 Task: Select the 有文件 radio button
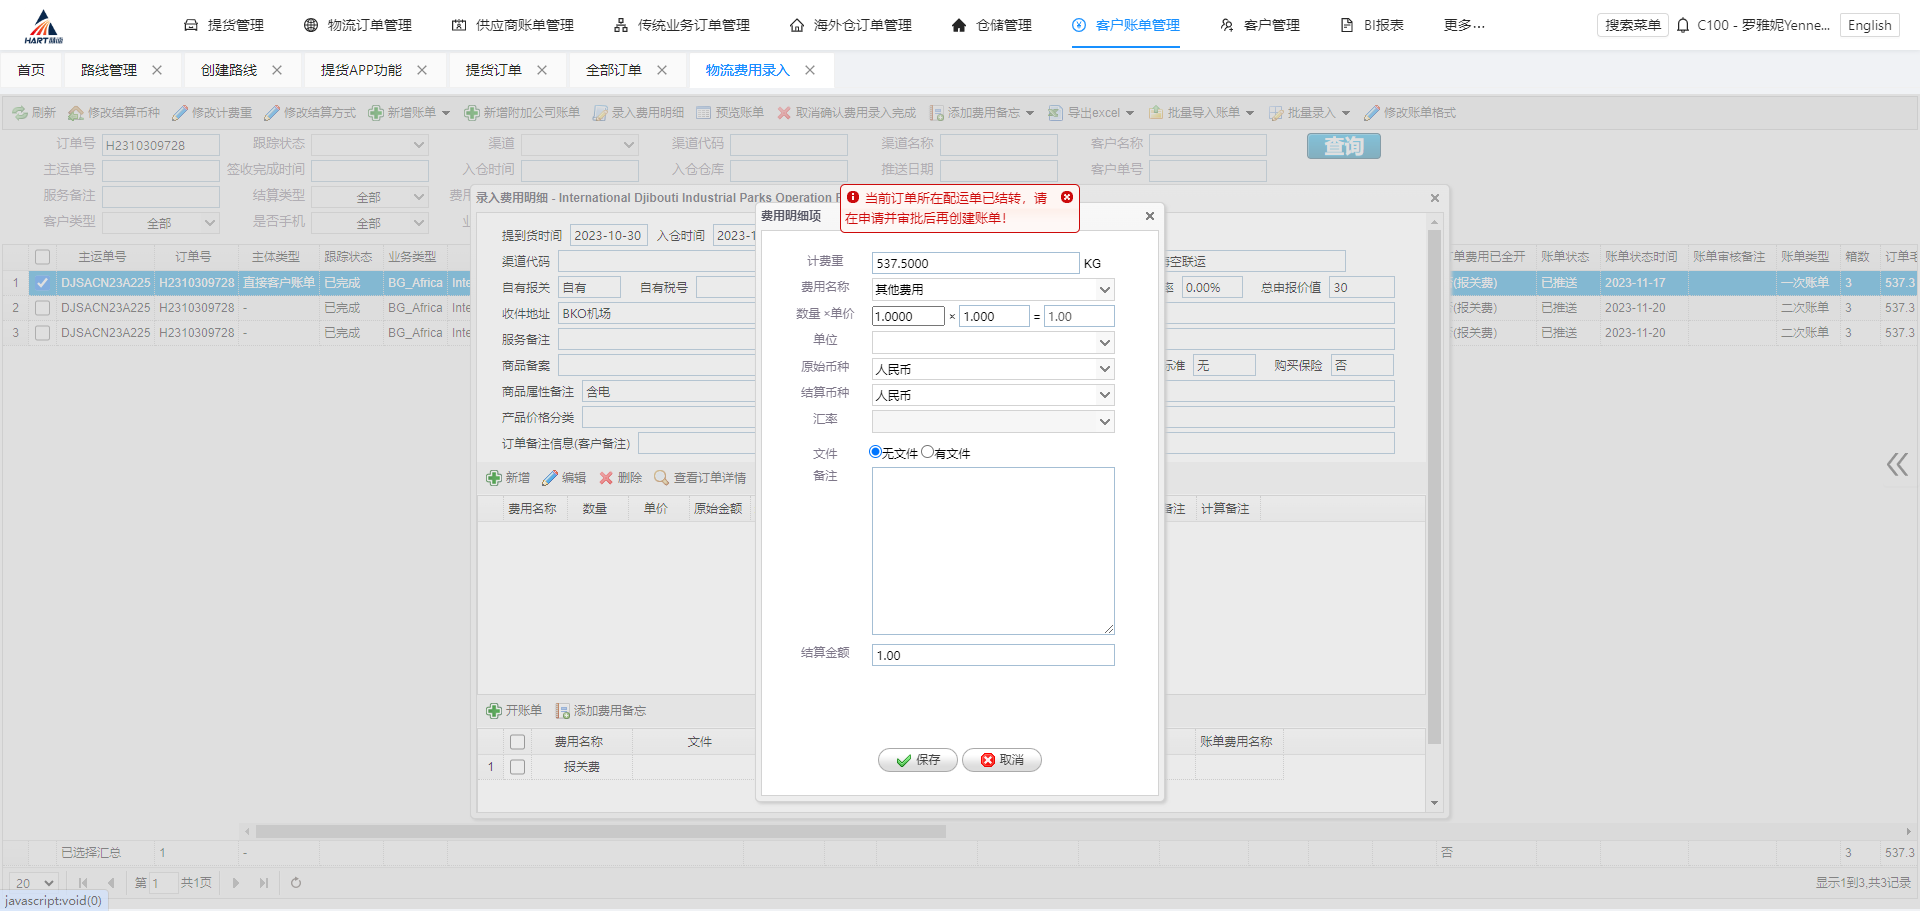pyautogui.click(x=928, y=452)
